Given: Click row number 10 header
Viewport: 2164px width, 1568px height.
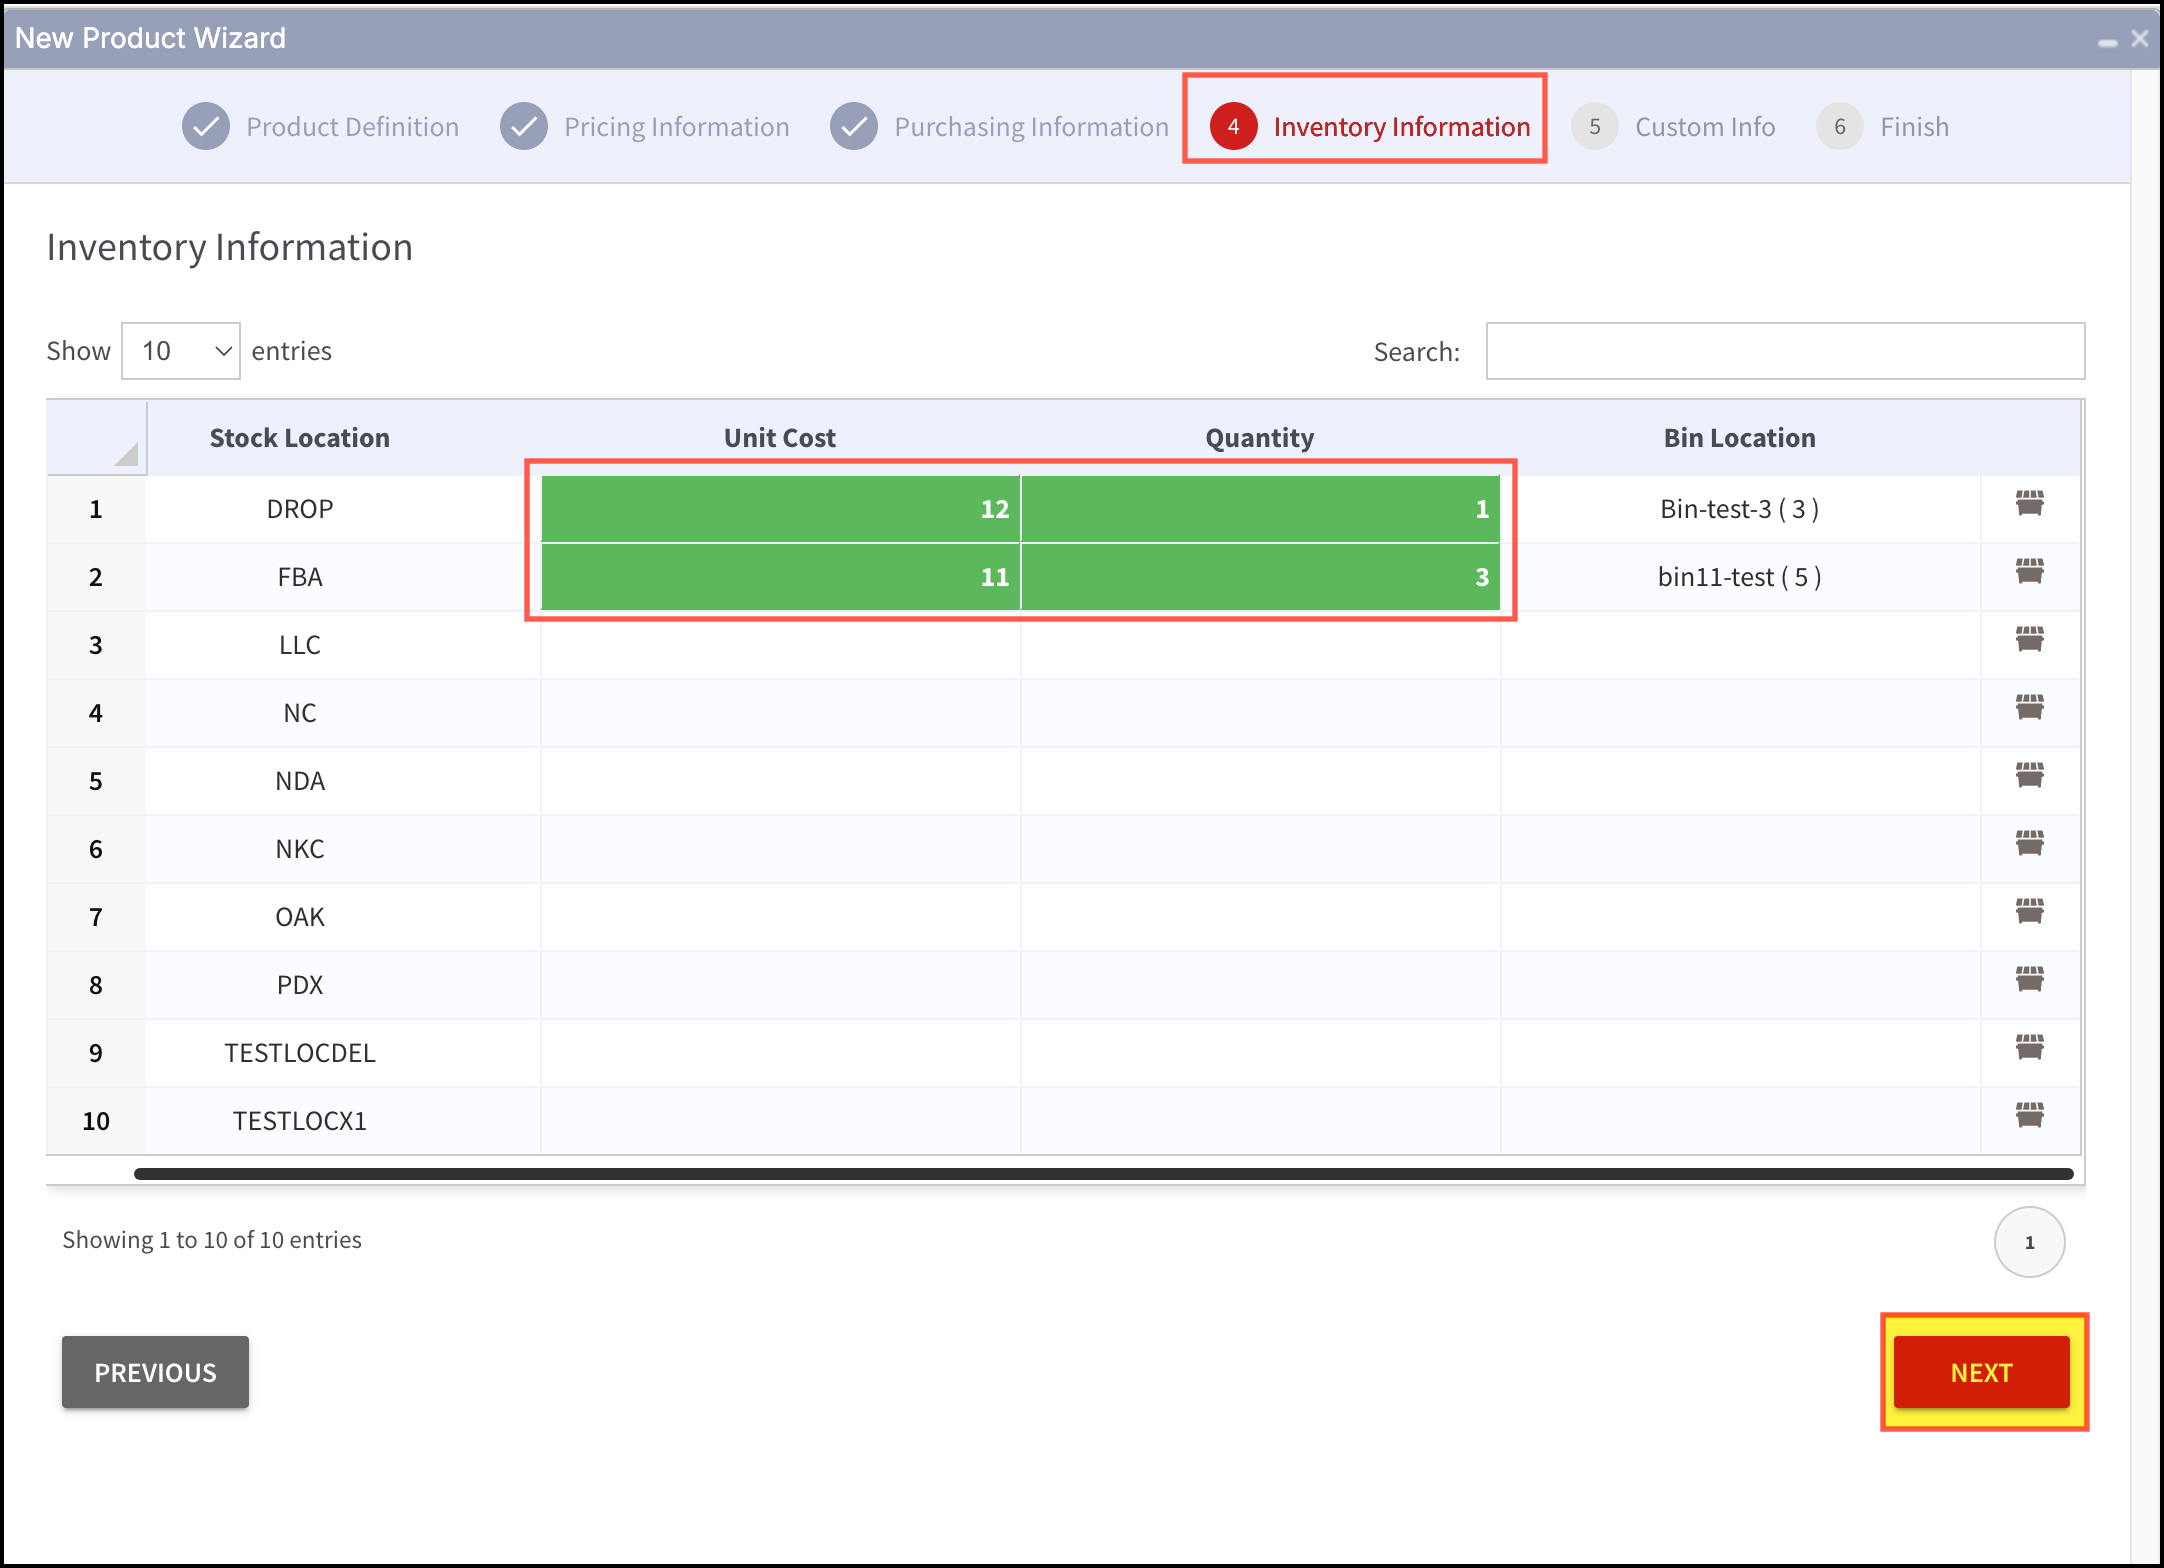Looking at the screenshot, I should click(96, 1121).
